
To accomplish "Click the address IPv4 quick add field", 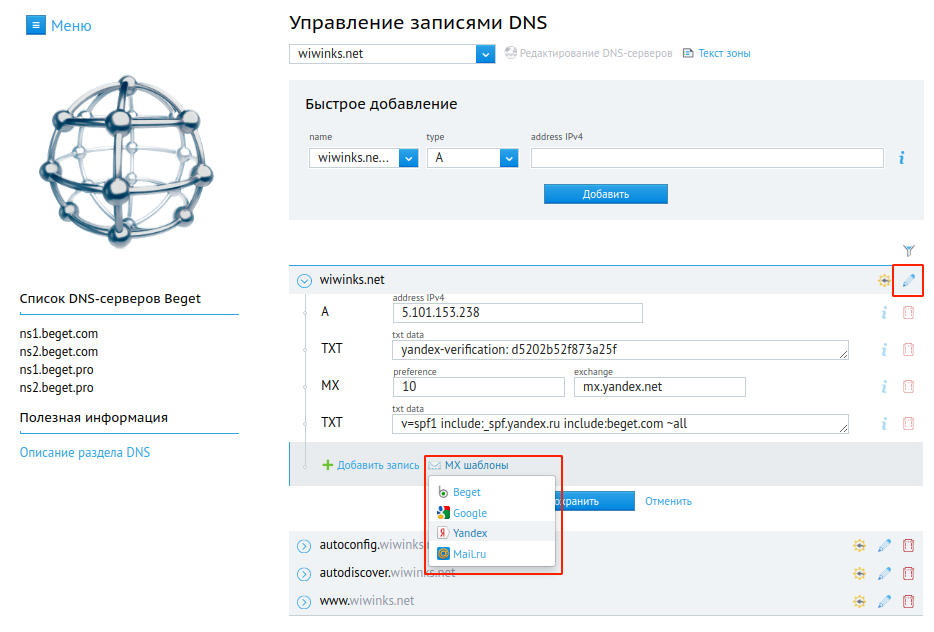I will point(707,158).
